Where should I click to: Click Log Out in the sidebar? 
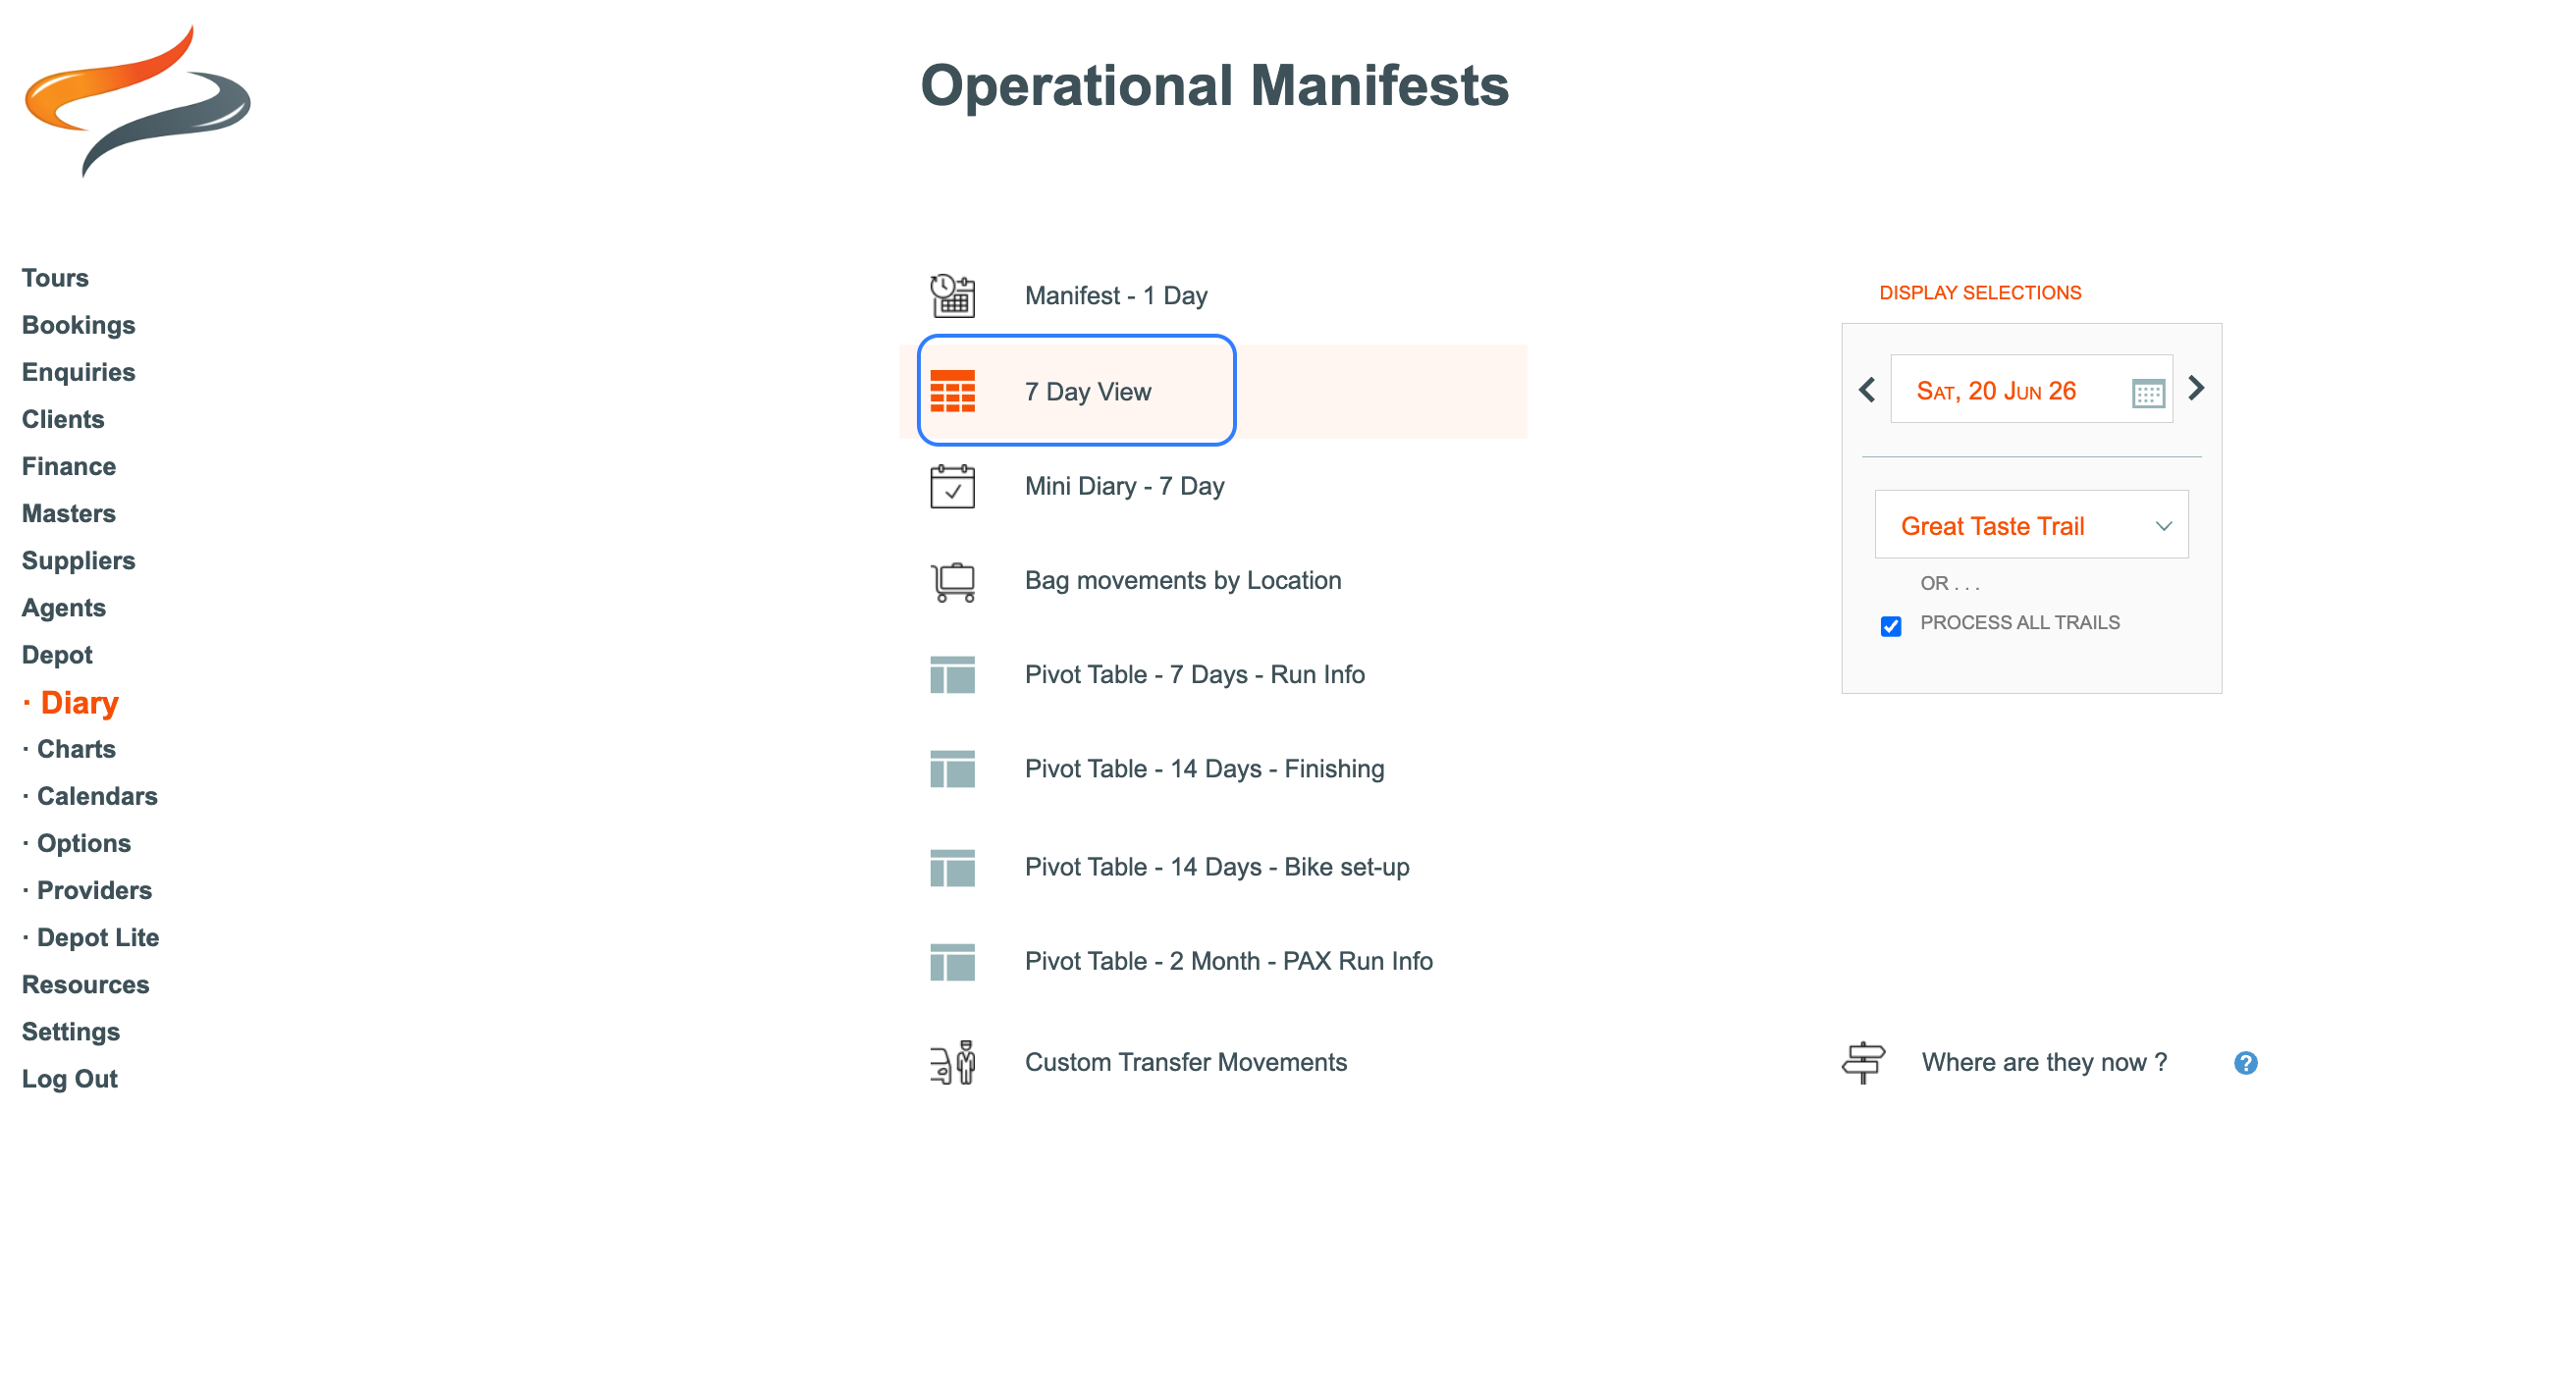point(69,1079)
